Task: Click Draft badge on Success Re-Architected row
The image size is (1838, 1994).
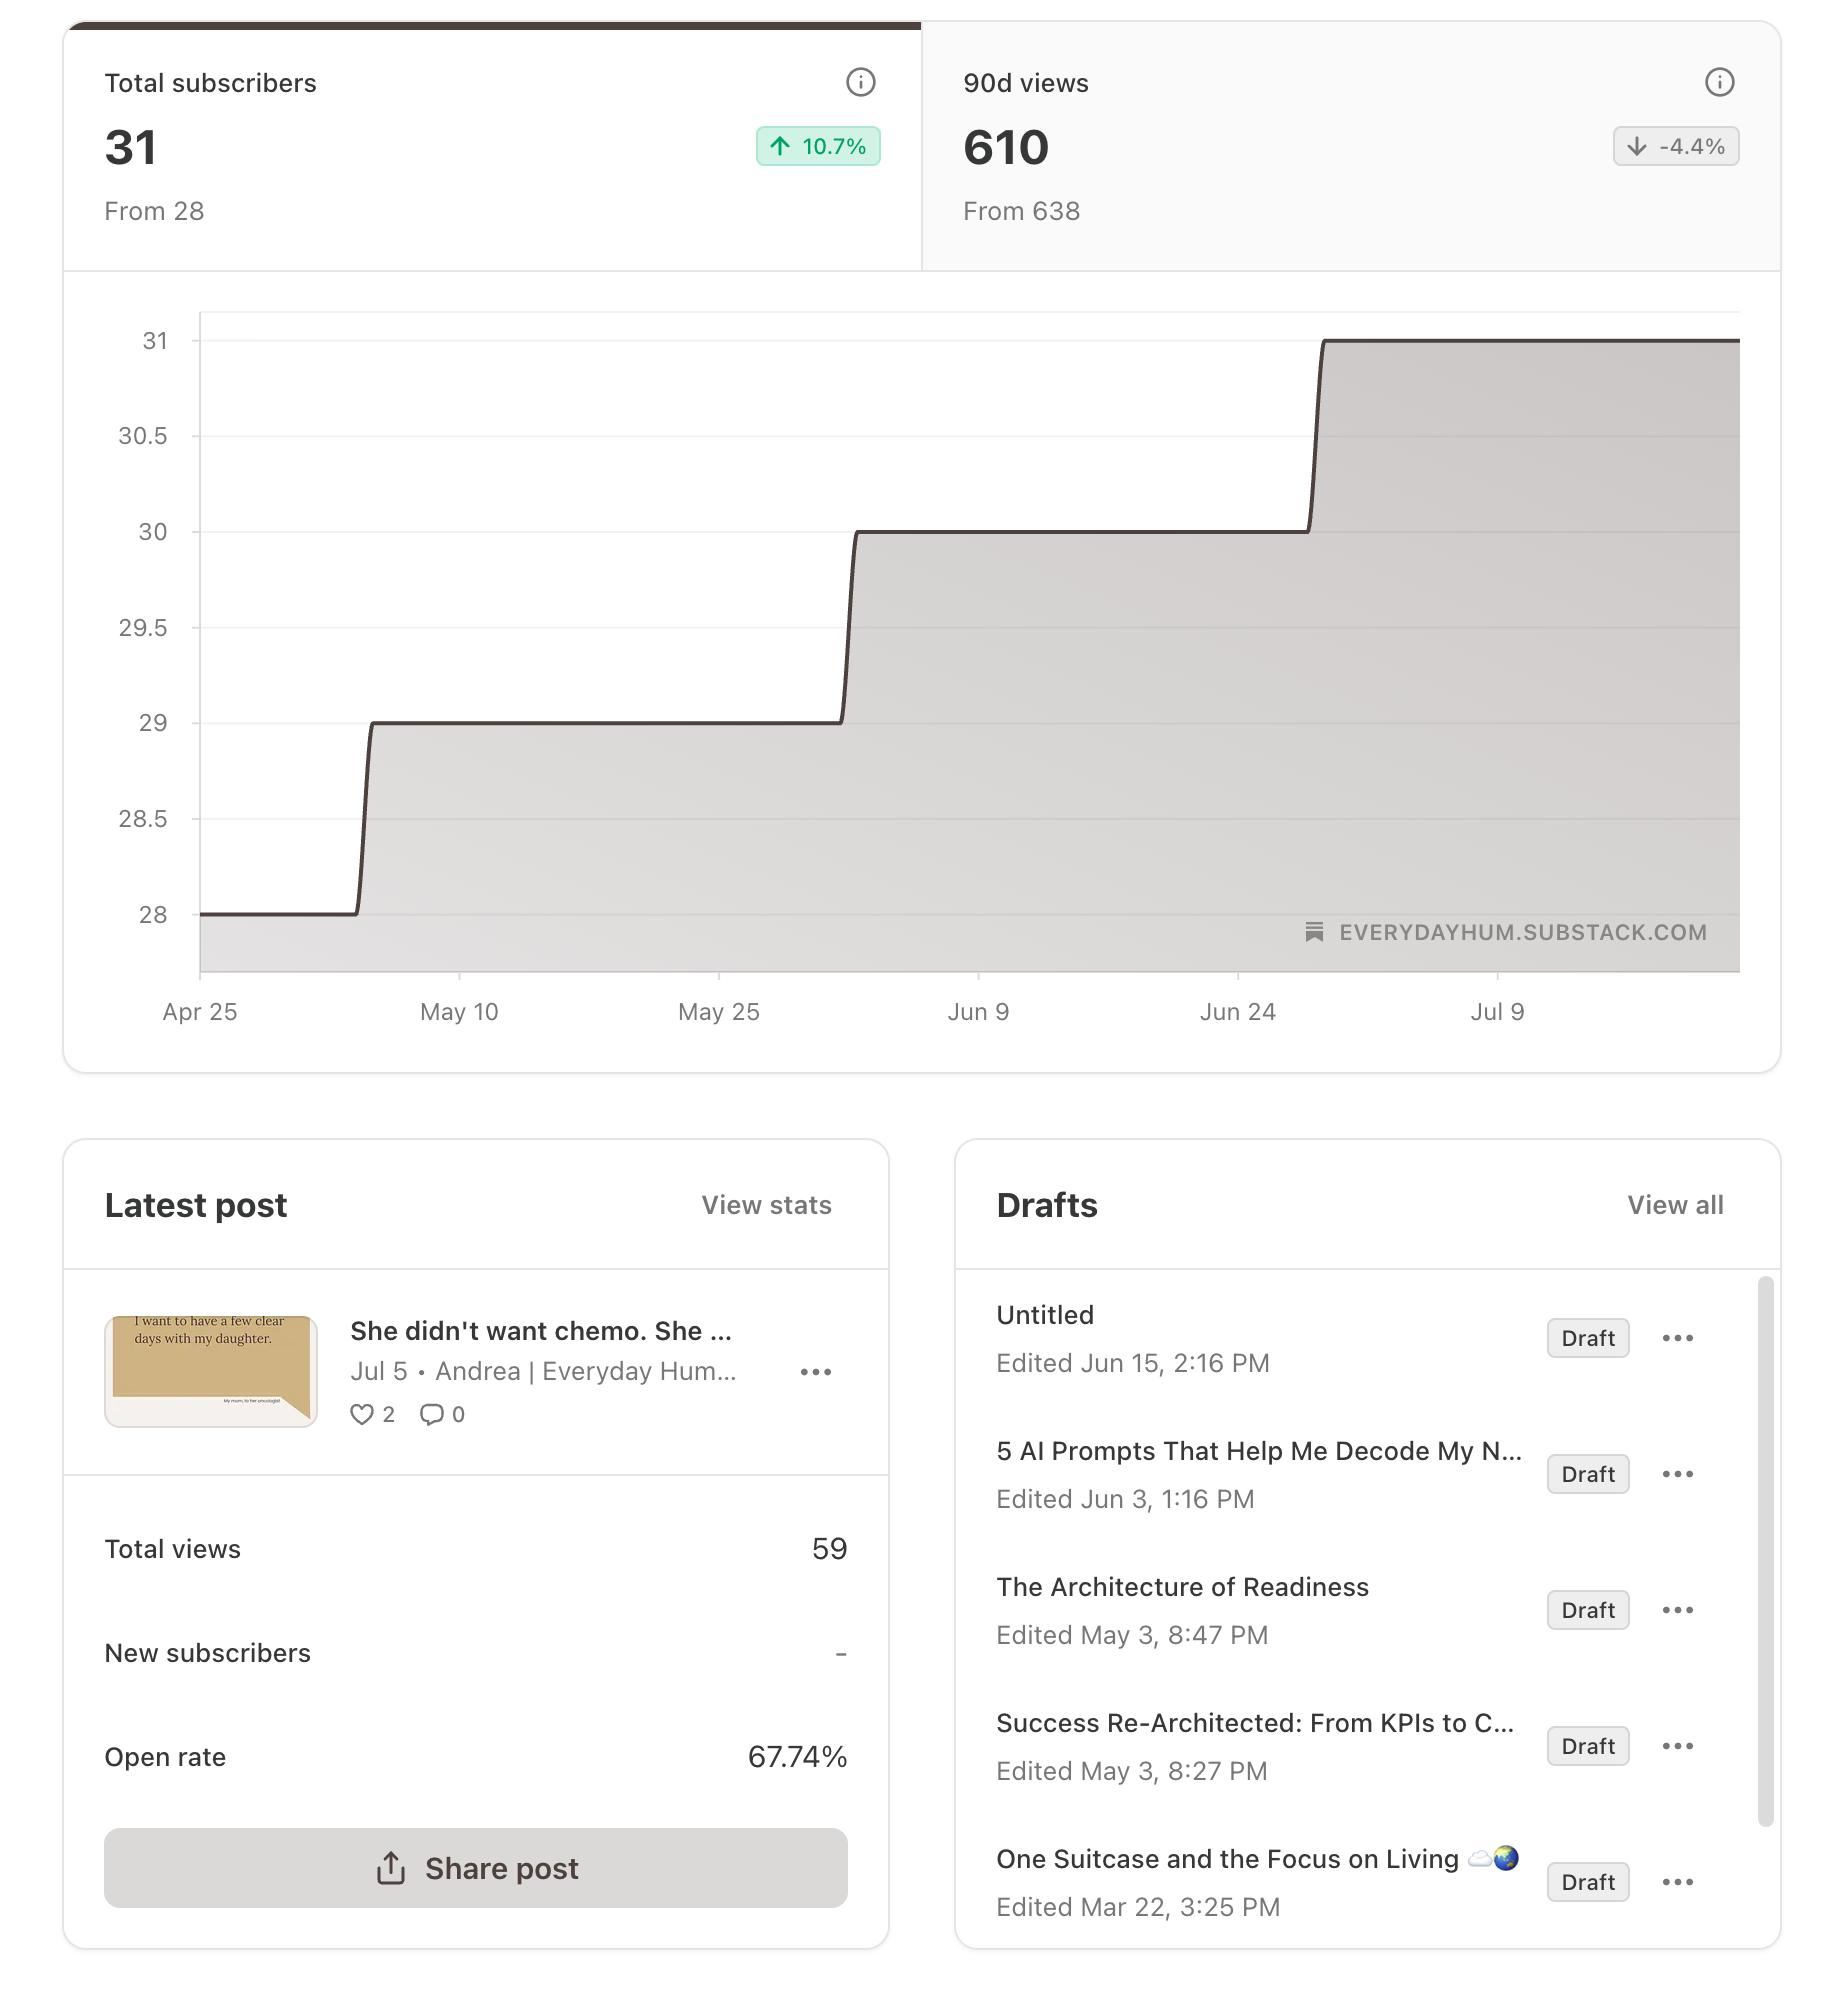Action: [x=1588, y=1746]
